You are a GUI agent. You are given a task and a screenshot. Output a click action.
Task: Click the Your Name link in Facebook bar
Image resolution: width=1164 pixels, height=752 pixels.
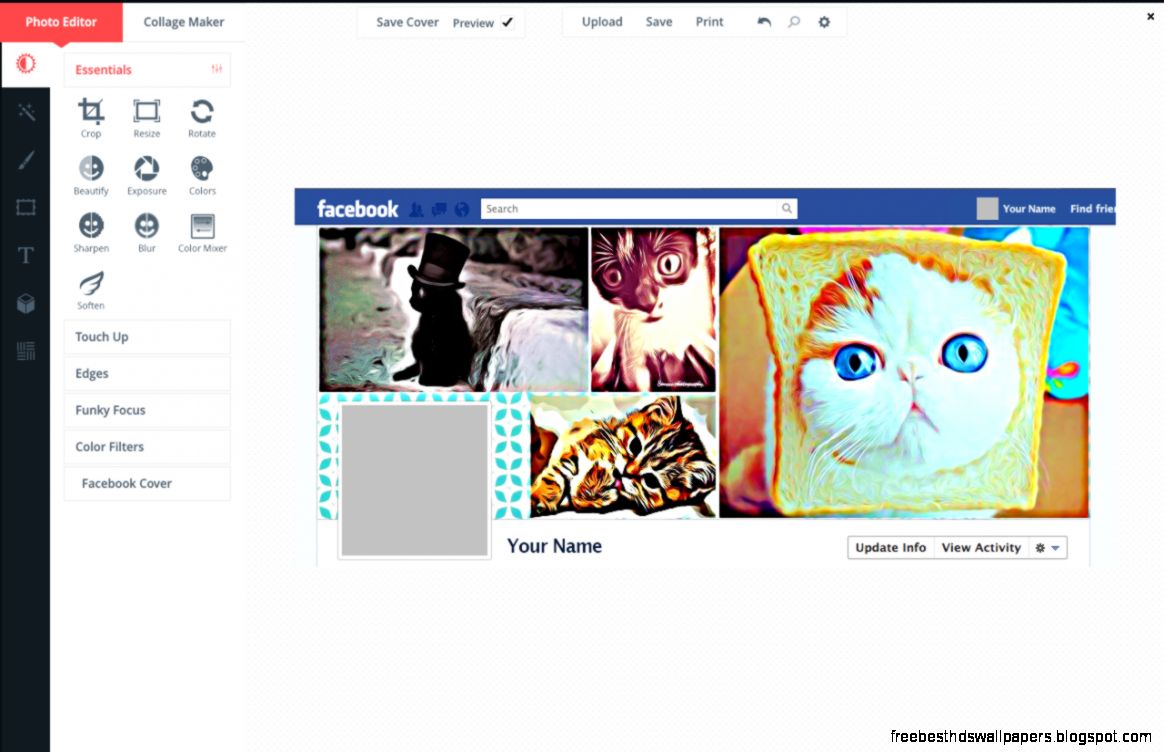tap(1029, 209)
